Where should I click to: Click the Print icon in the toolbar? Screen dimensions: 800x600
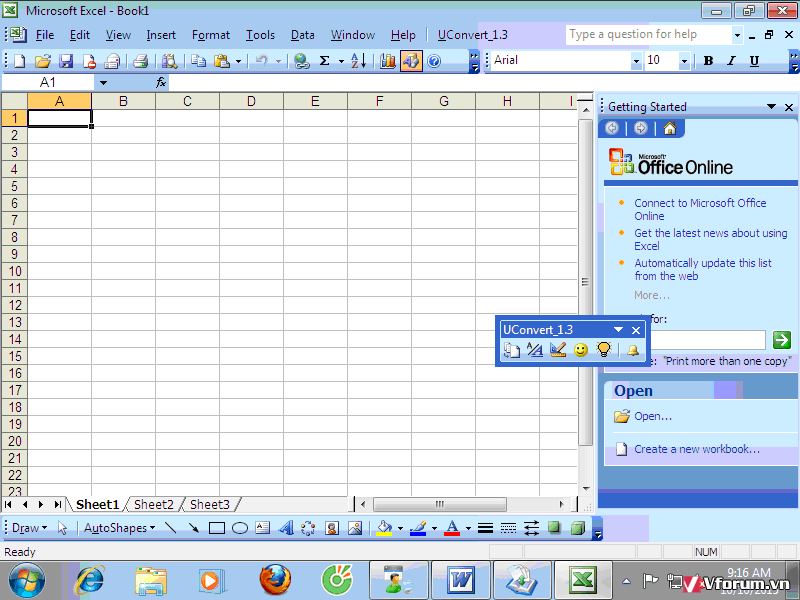coord(140,61)
